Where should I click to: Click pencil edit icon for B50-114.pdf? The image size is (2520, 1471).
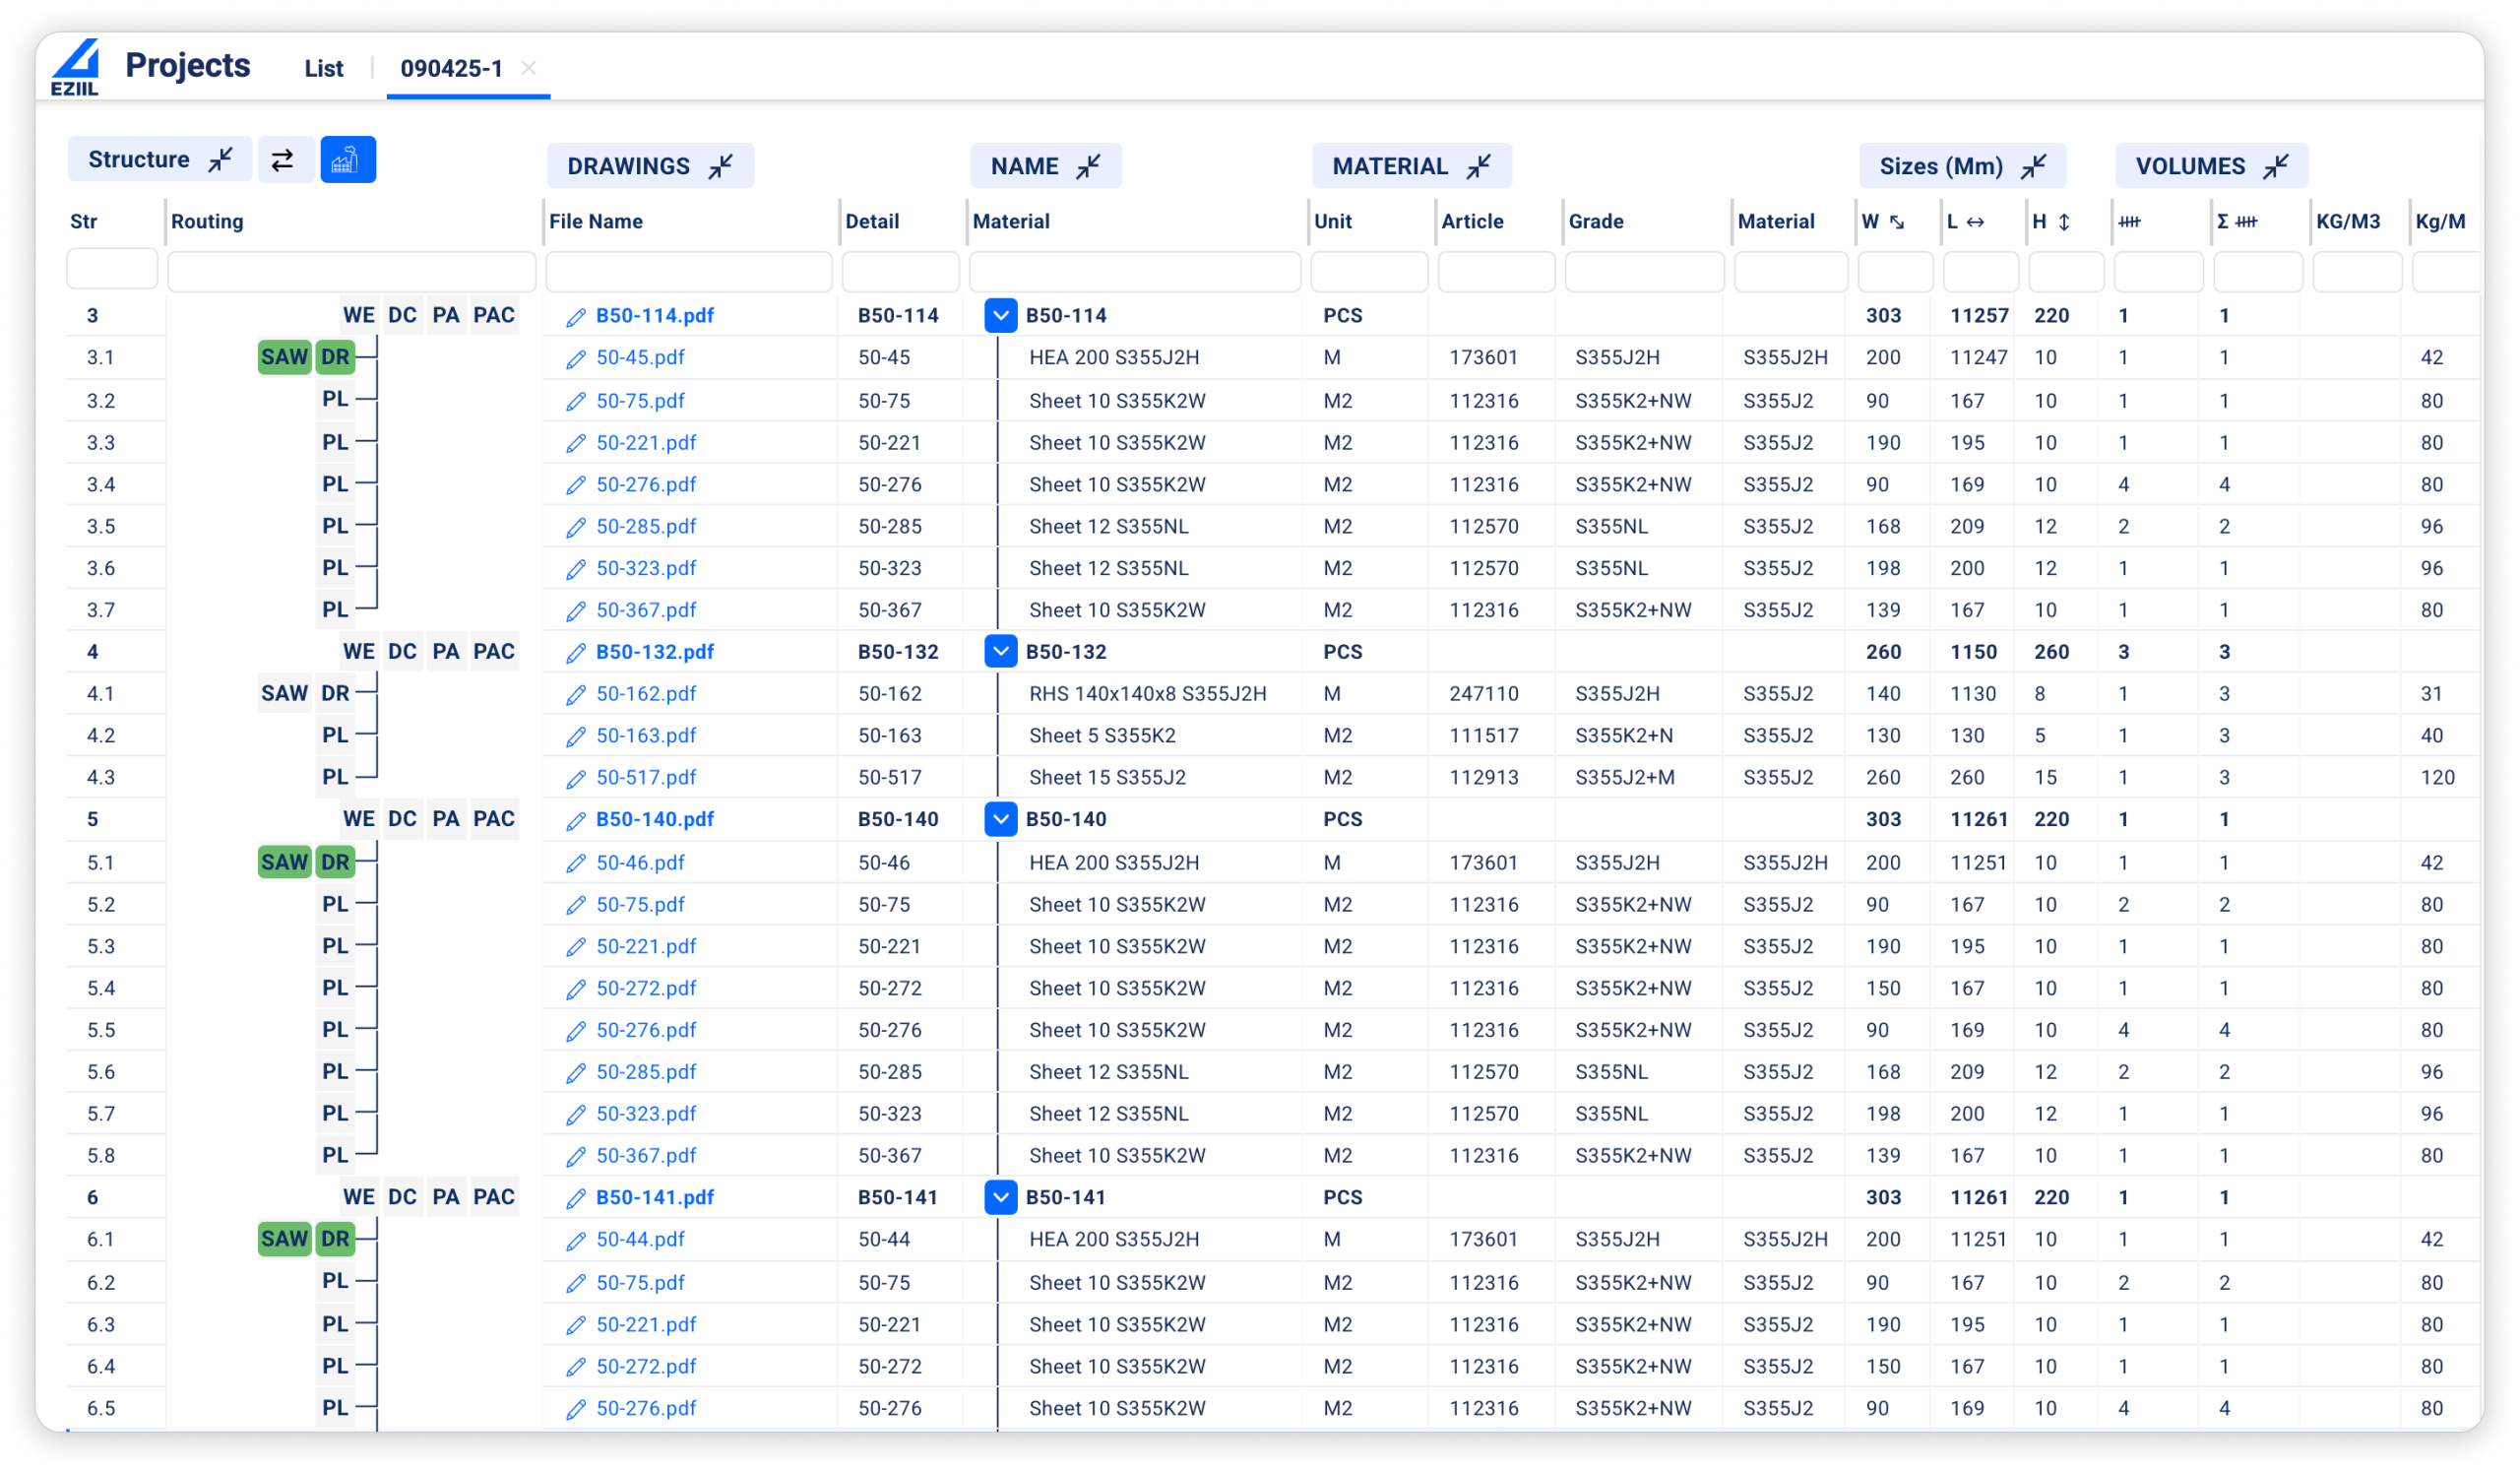coord(575,317)
